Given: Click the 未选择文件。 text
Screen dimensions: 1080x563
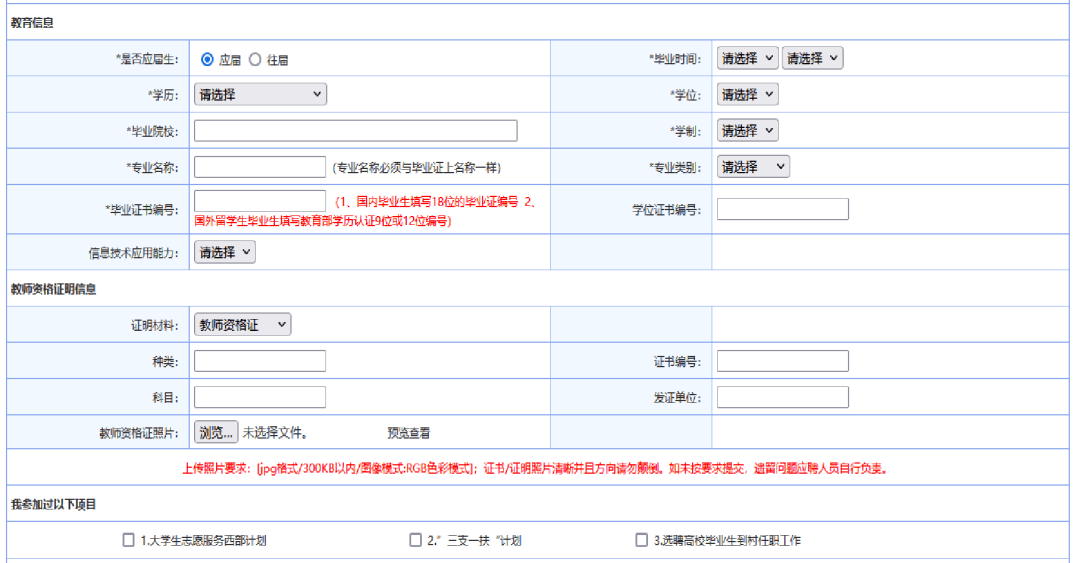Looking at the screenshot, I should (275, 433).
